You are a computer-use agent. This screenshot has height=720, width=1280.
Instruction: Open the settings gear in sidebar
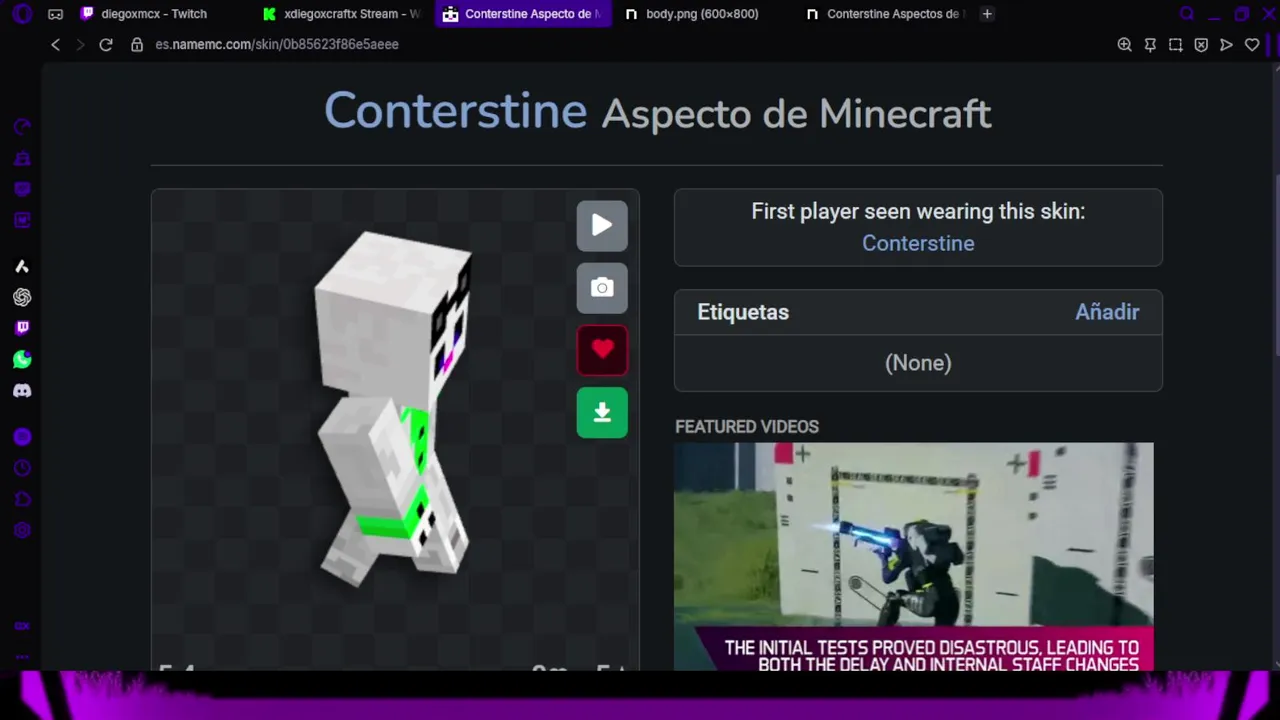point(22,530)
